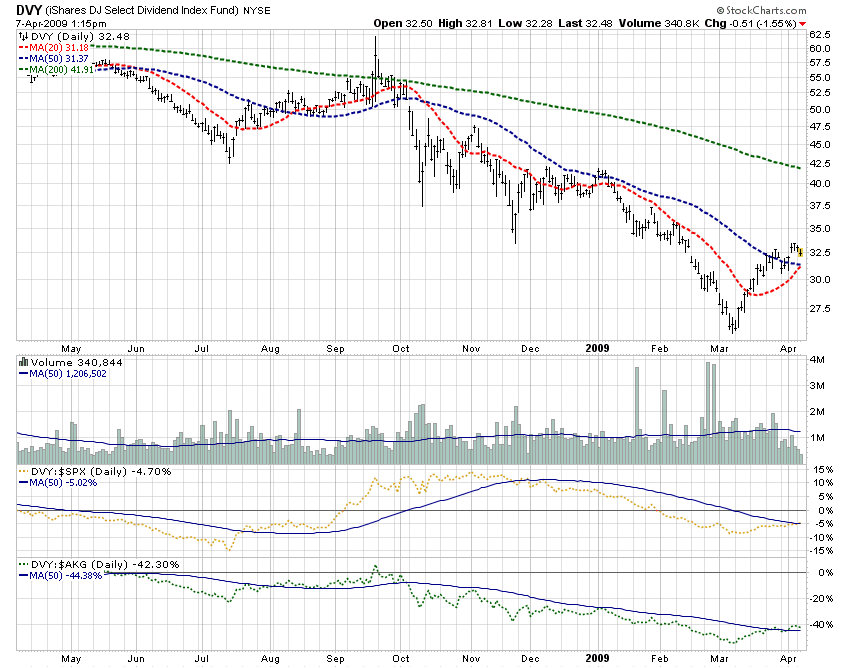Image resolution: width=850 pixels, height=668 pixels.
Task: Click the 1M volume axis label
Action: (x=817, y=438)
